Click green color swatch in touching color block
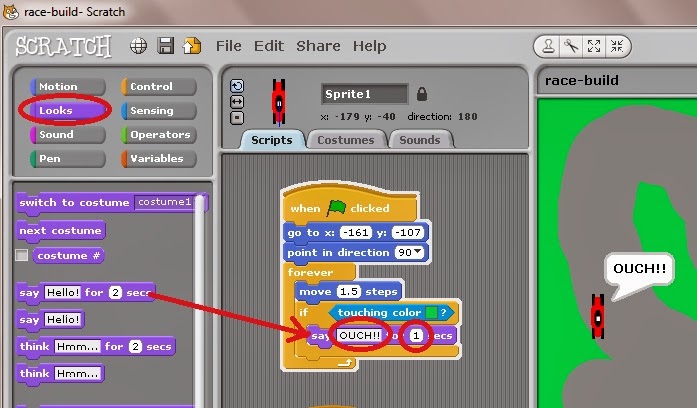This screenshot has height=408, width=697. point(431,312)
